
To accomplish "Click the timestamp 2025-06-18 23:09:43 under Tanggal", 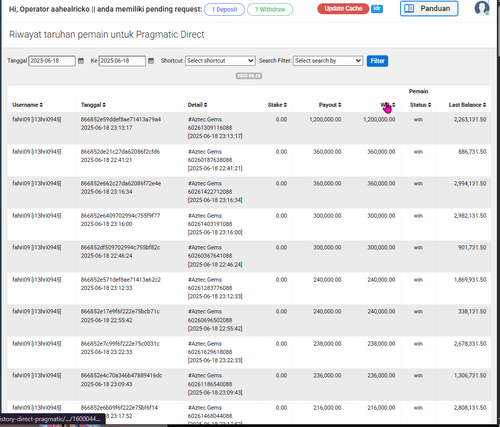I will pyautogui.click(x=106, y=384).
